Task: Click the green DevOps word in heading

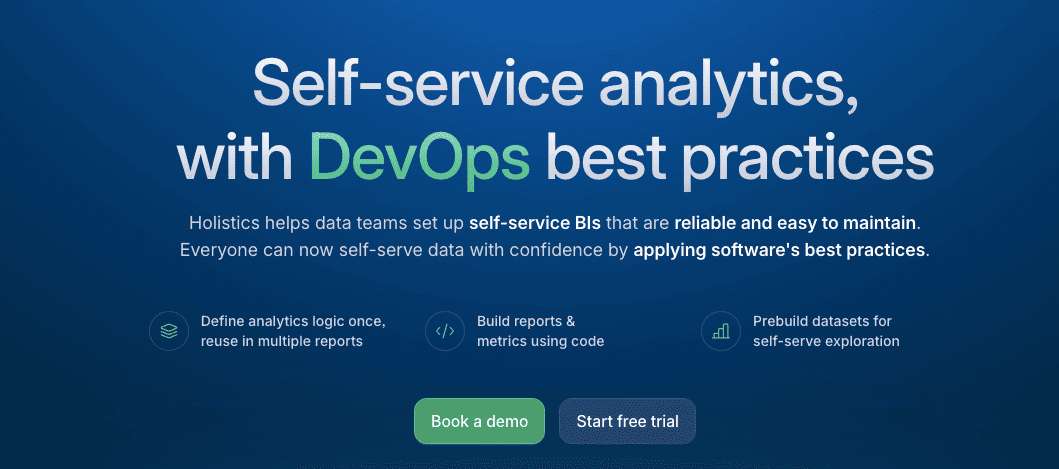Action: pyautogui.click(x=418, y=157)
